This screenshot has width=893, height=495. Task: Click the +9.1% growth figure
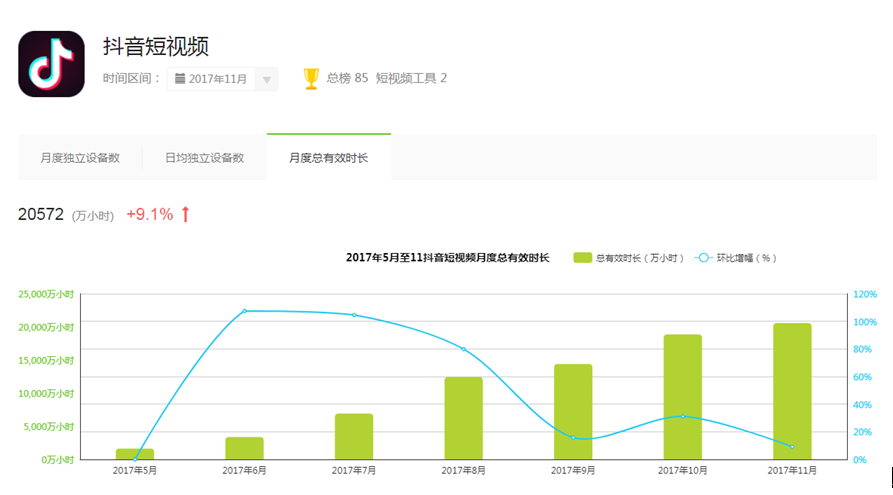(149, 214)
